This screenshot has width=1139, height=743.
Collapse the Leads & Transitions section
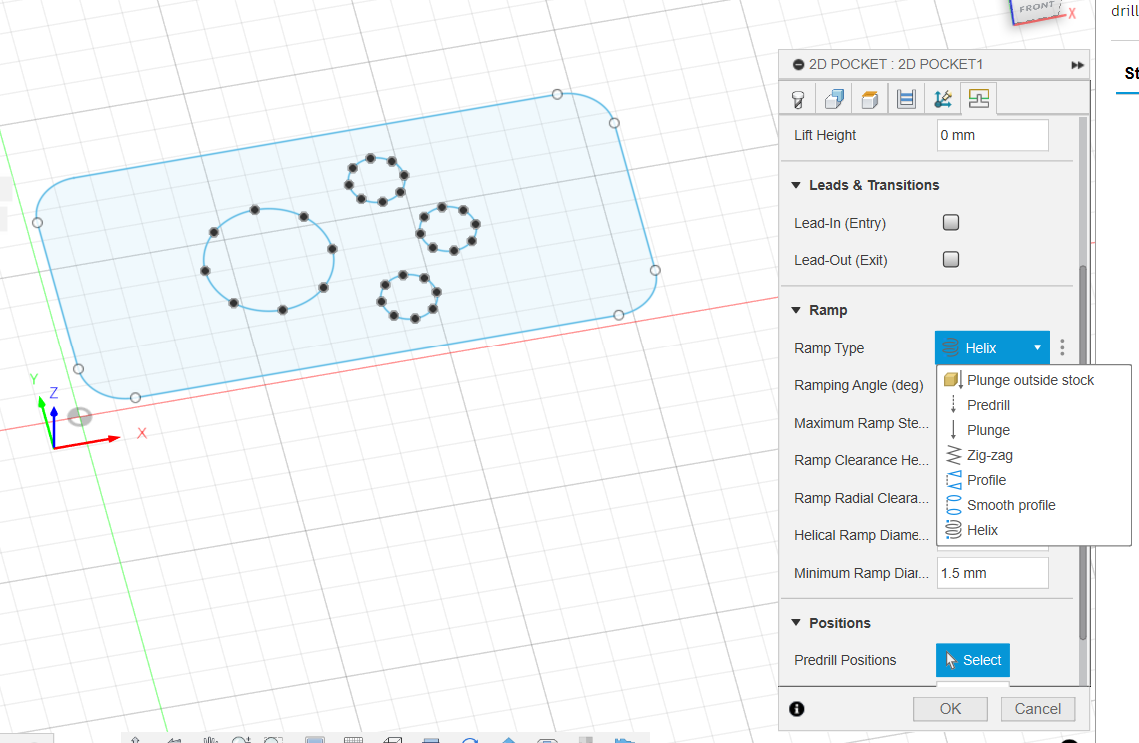(x=795, y=185)
